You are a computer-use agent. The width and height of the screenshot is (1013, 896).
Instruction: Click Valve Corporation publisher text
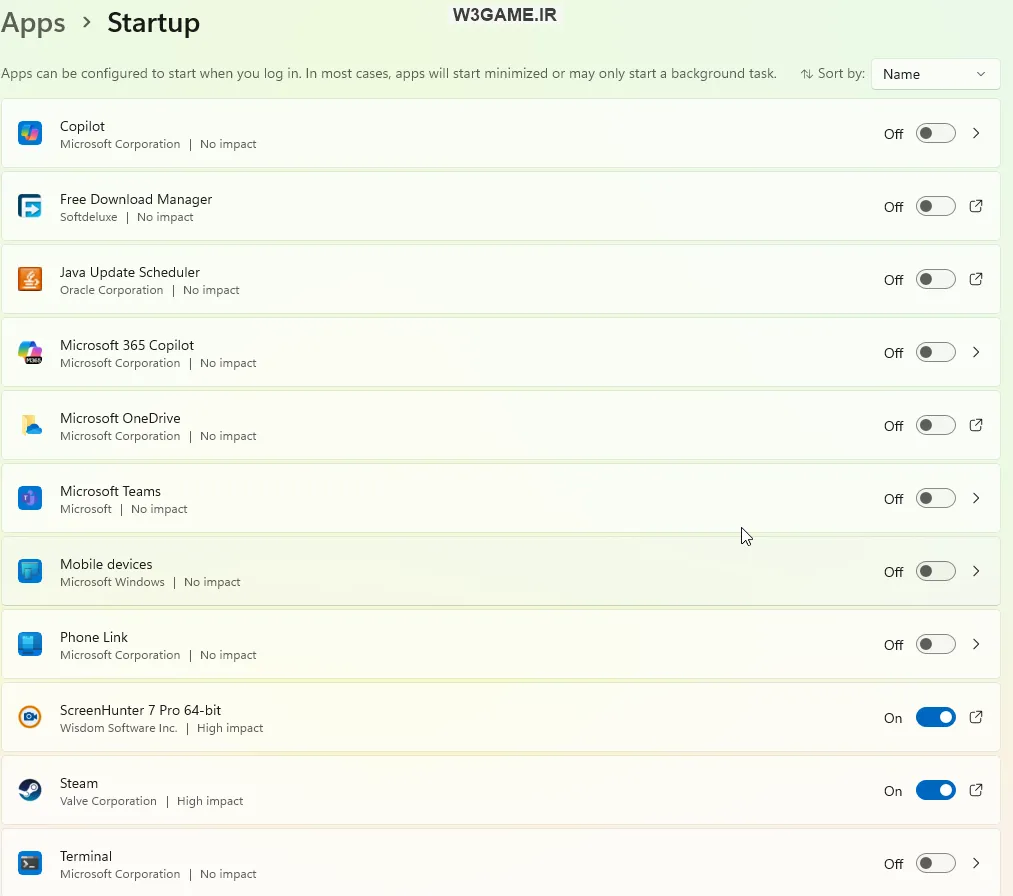click(x=109, y=801)
